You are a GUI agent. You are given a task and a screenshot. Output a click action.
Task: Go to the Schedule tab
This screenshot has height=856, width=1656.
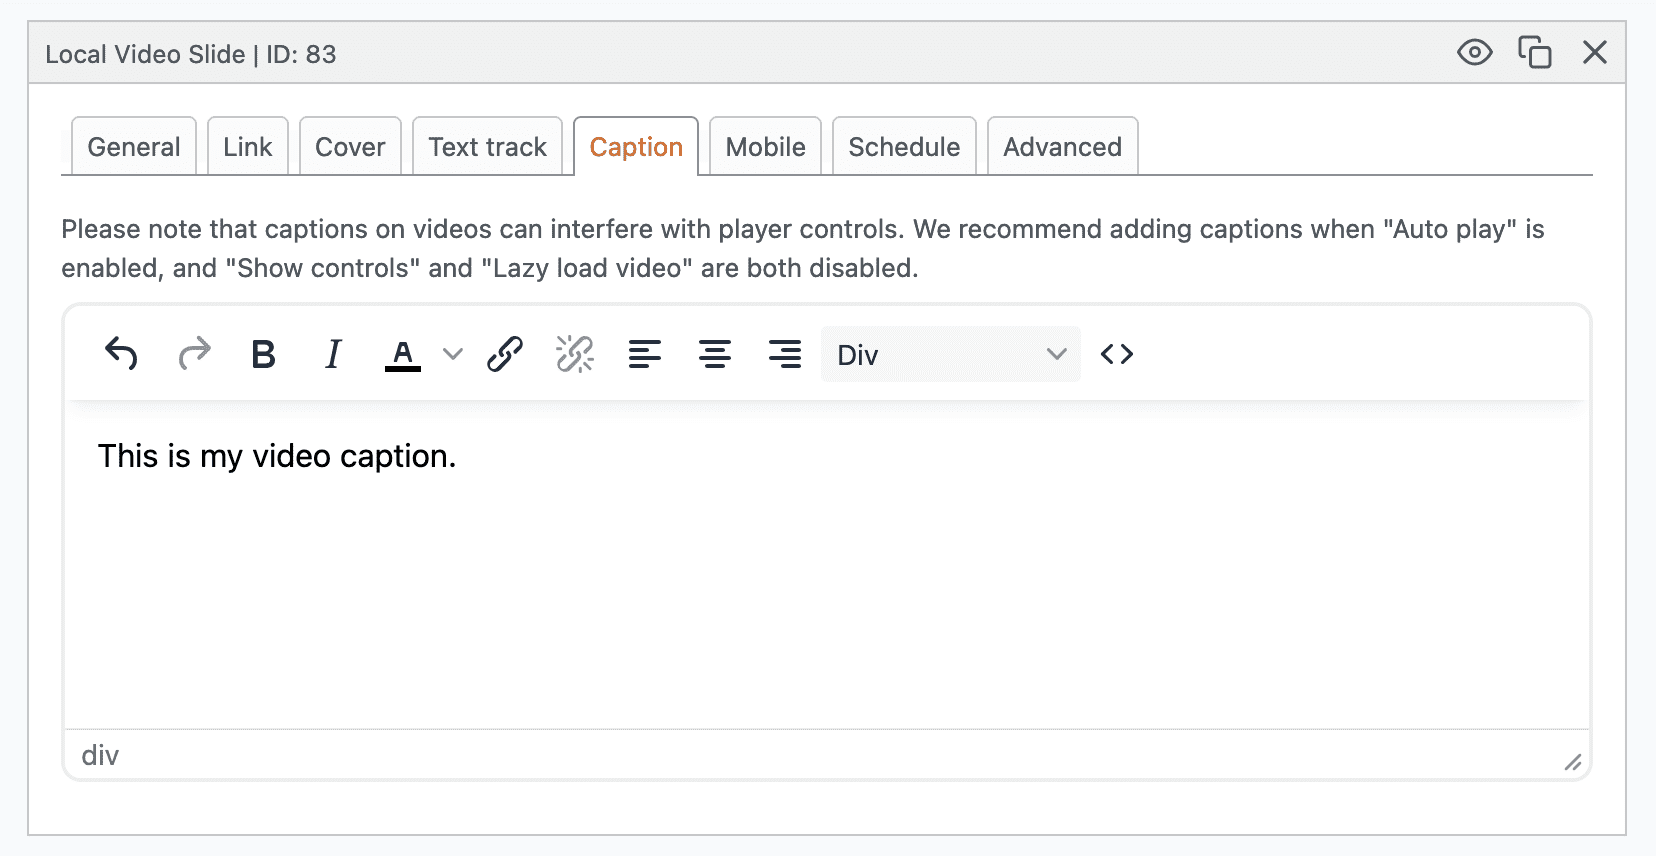904,147
